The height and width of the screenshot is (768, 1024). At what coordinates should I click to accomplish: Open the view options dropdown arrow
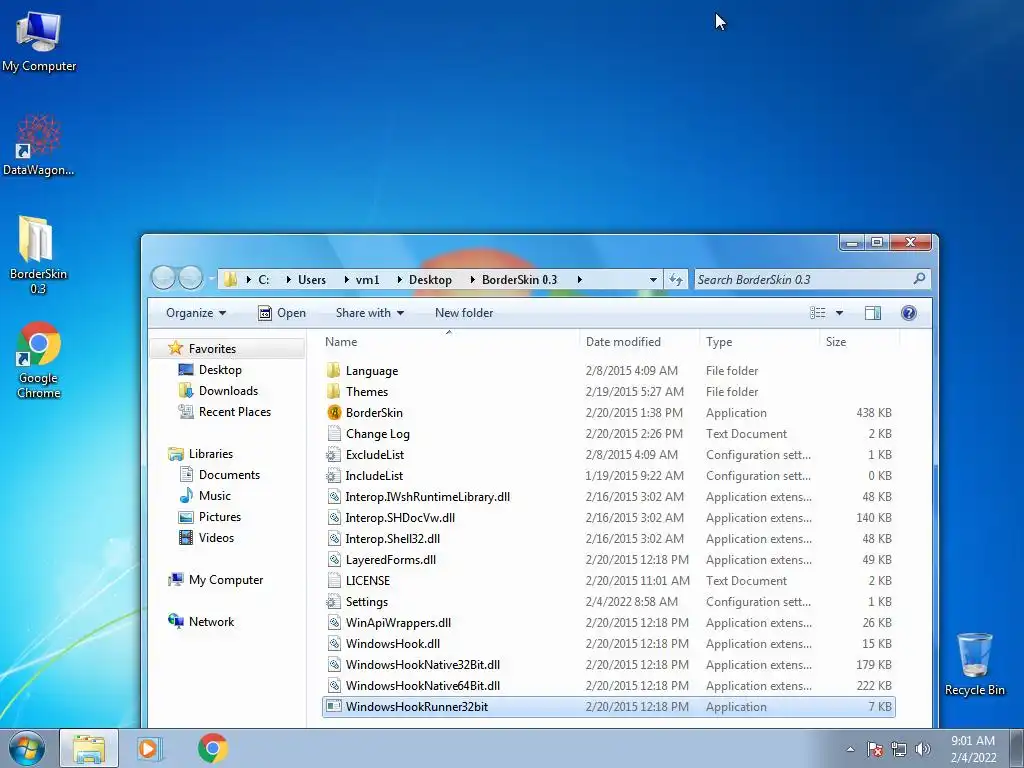pos(839,313)
